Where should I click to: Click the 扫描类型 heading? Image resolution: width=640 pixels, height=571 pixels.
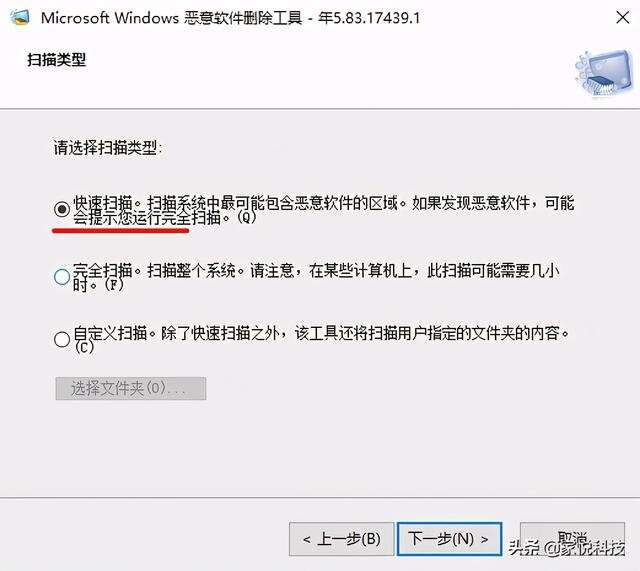pyautogui.click(x=56, y=60)
